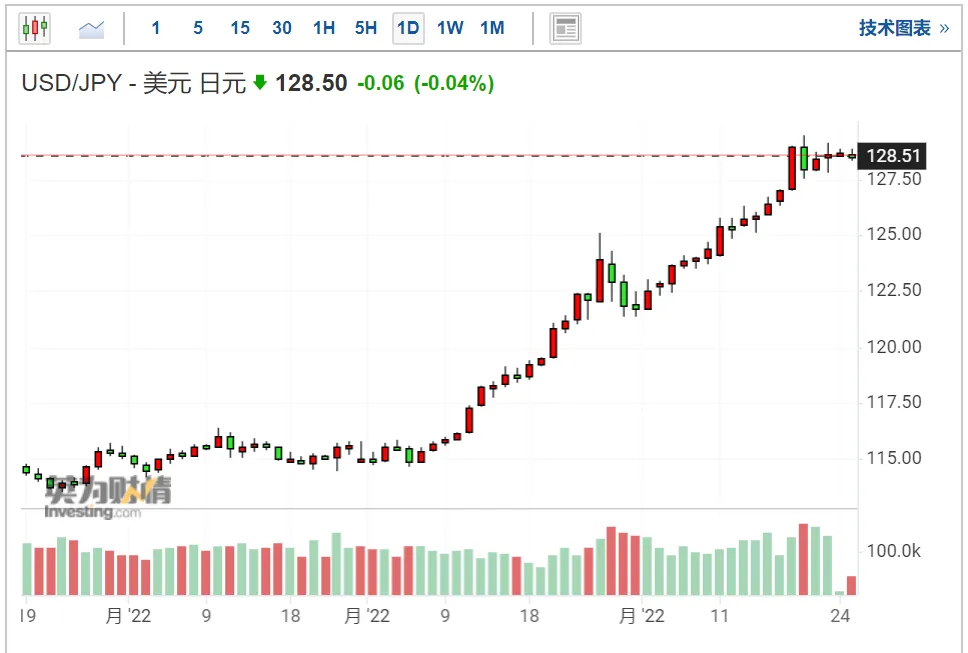
Task: Switch to the area line chart icon
Action: pos(91,28)
